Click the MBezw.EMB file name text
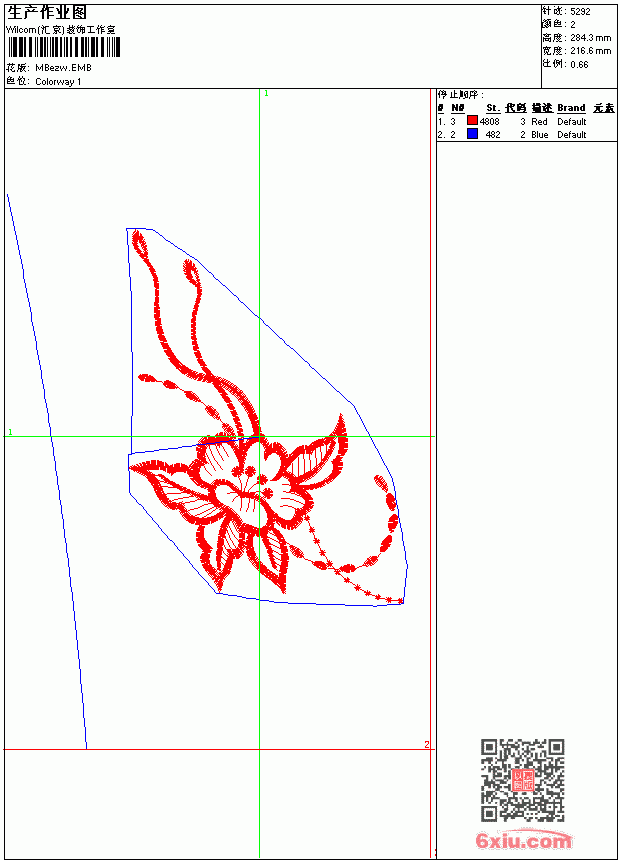620x860 pixels. point(63,68)
